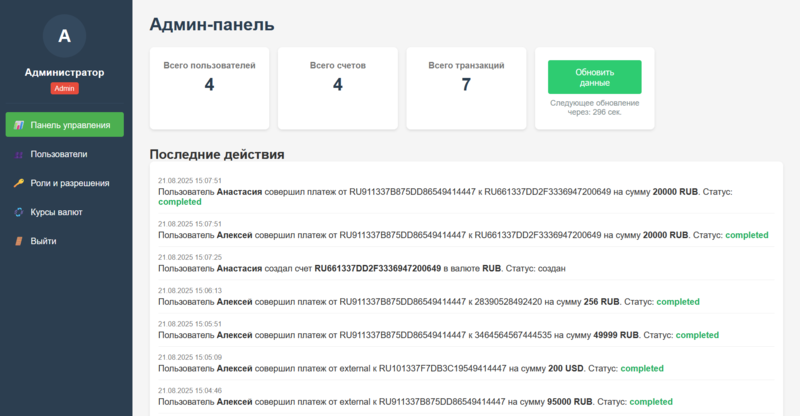Screen dimensions: 800x416
Task: Click the bold account number RU661337DD2F3336947200649
Action: [378, 268]
